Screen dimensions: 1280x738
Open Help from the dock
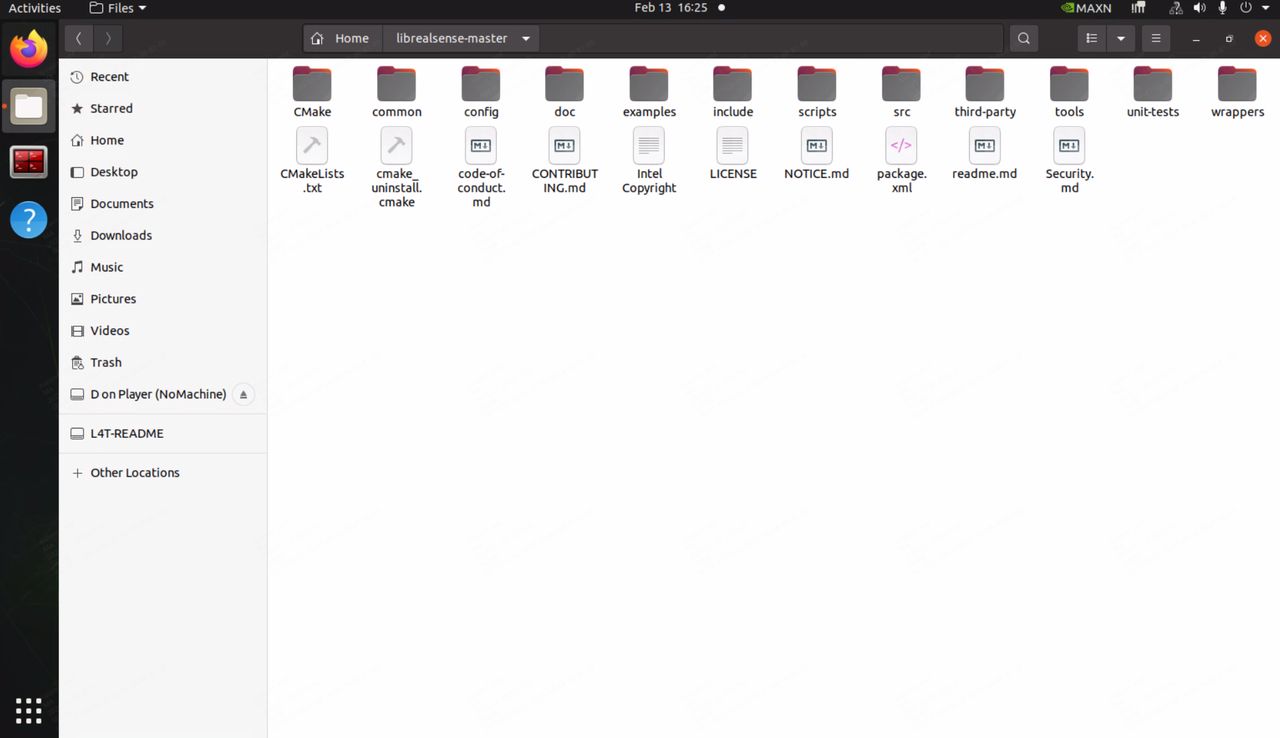(x=29, y=219)
